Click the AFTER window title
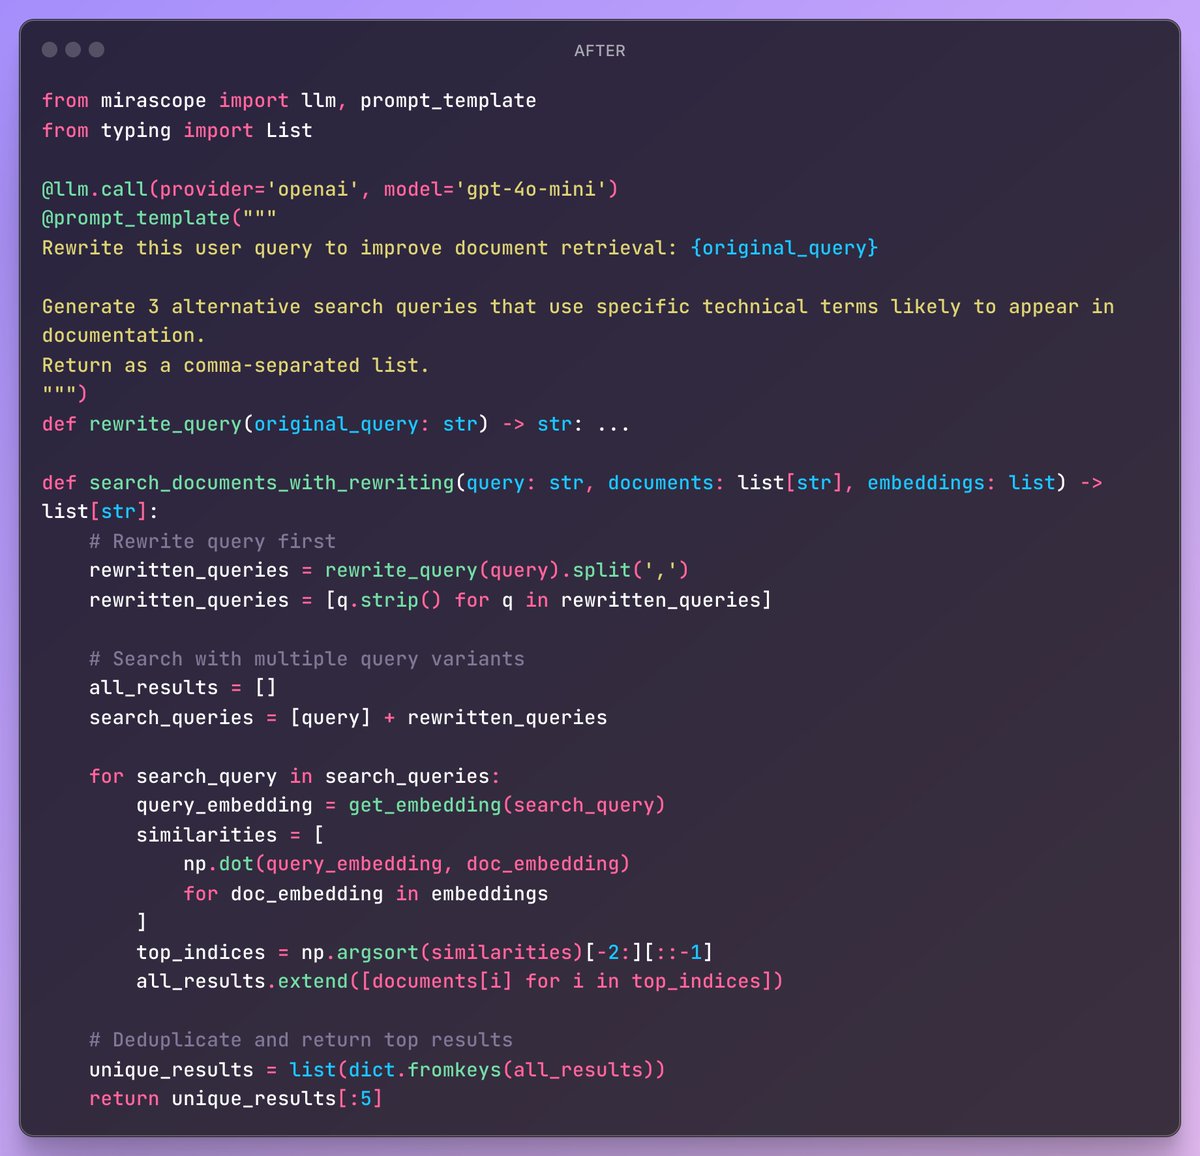The width and height of the screenshot is (1200, 1156). tap(599, 51)
